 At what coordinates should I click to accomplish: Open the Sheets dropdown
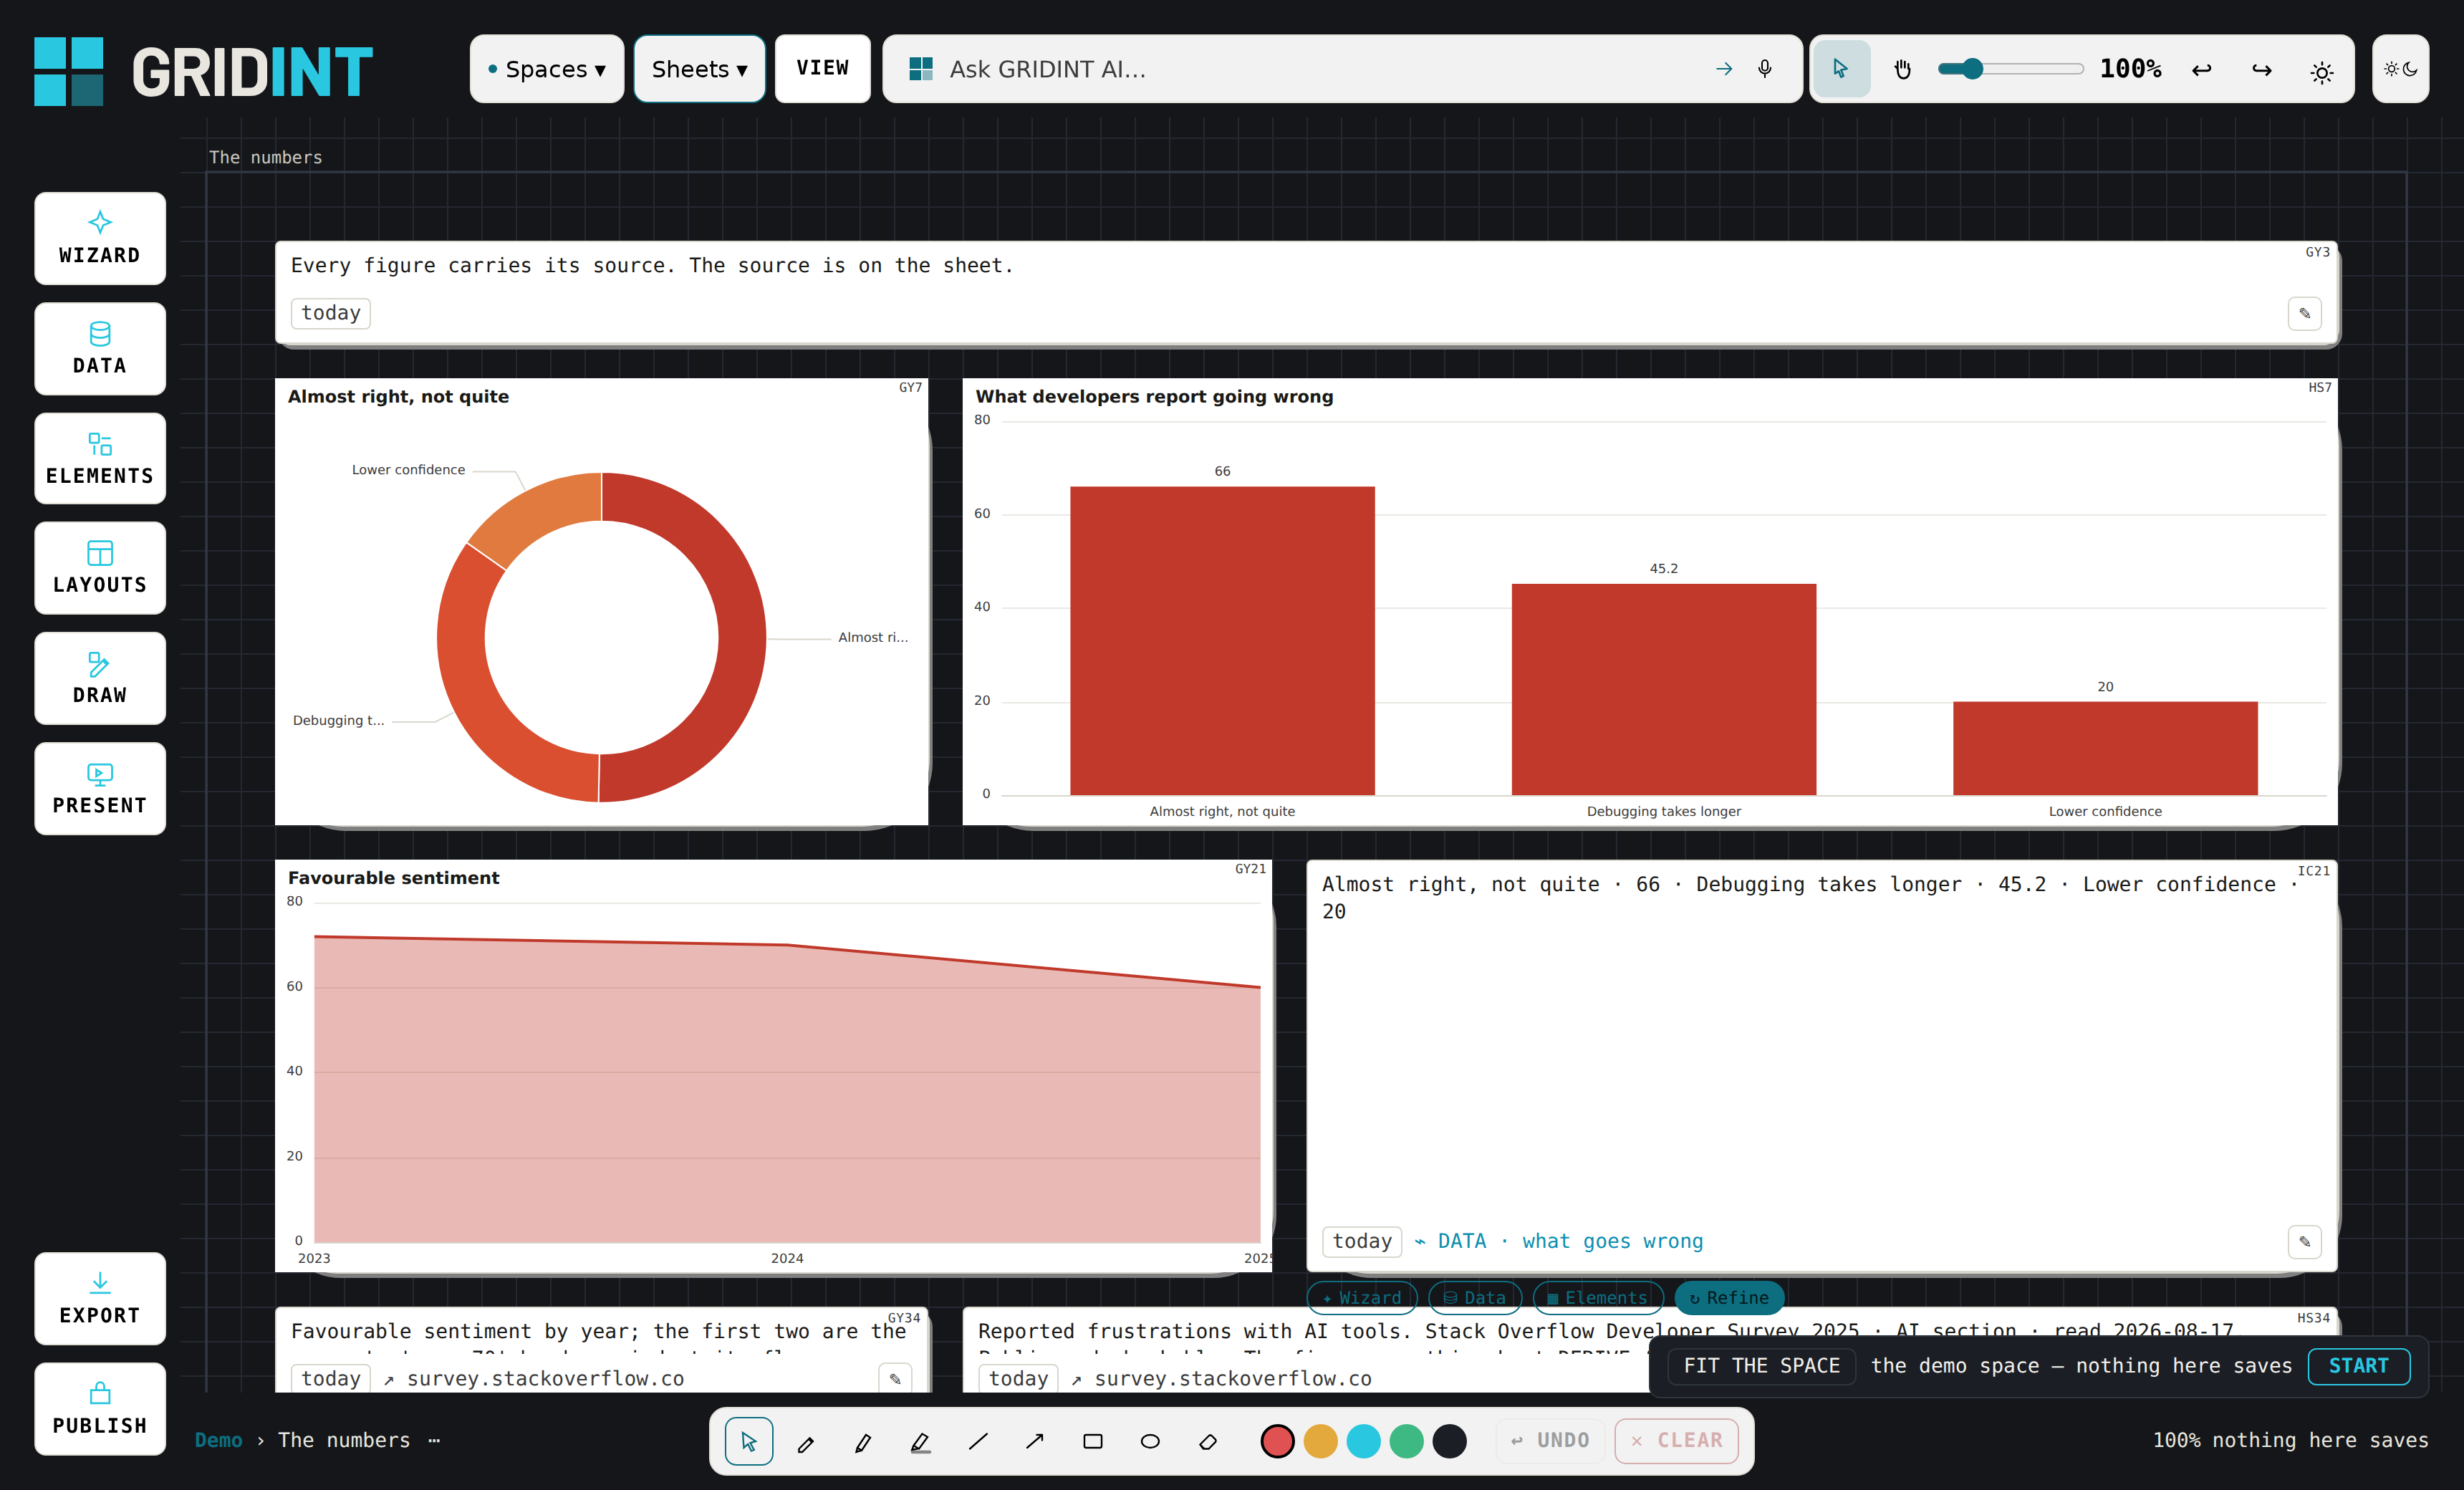(x=699, y=69)
